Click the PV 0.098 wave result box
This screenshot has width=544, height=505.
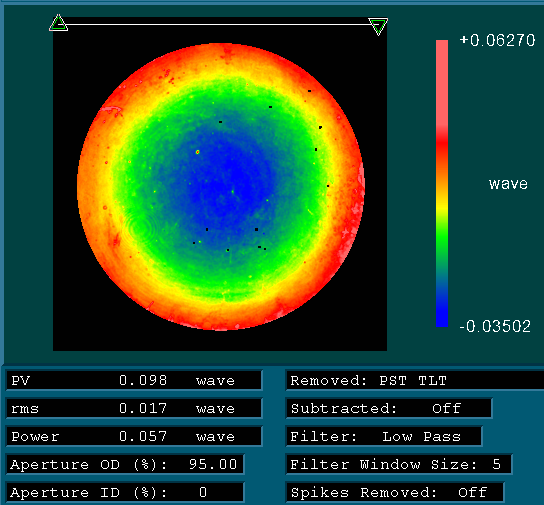coord(134,380)
